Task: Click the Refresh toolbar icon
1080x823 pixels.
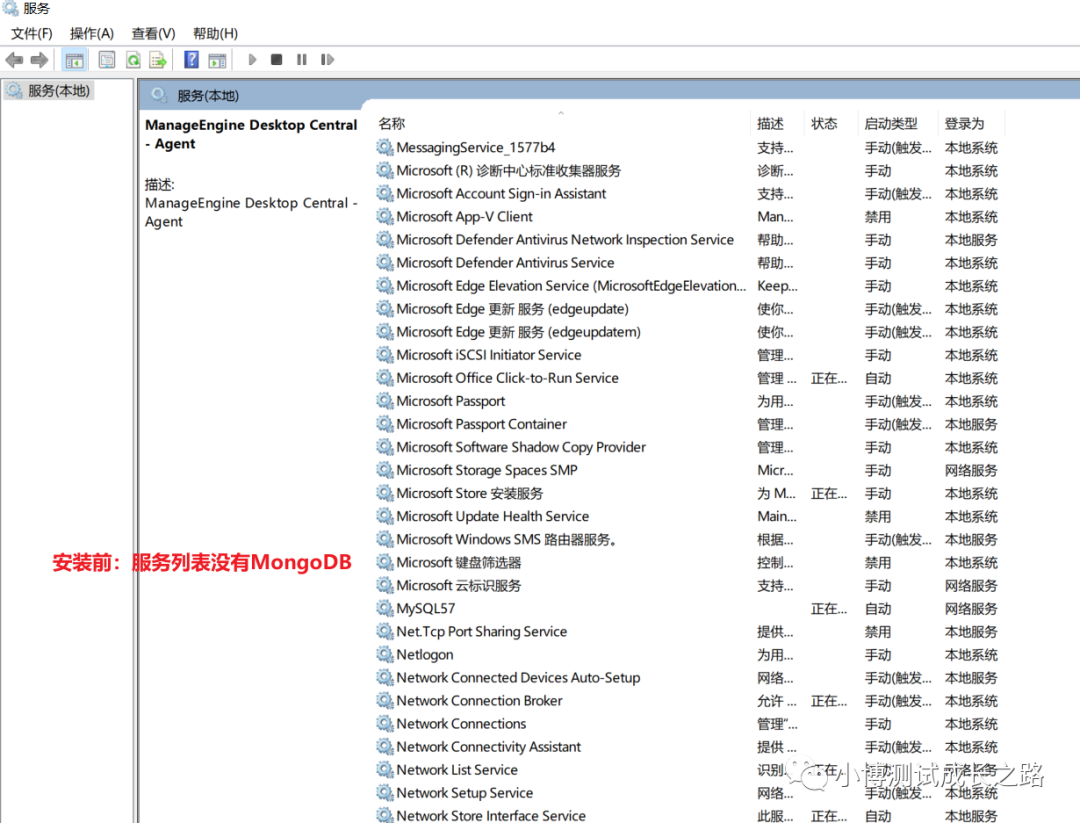Action: coord(133,60)
